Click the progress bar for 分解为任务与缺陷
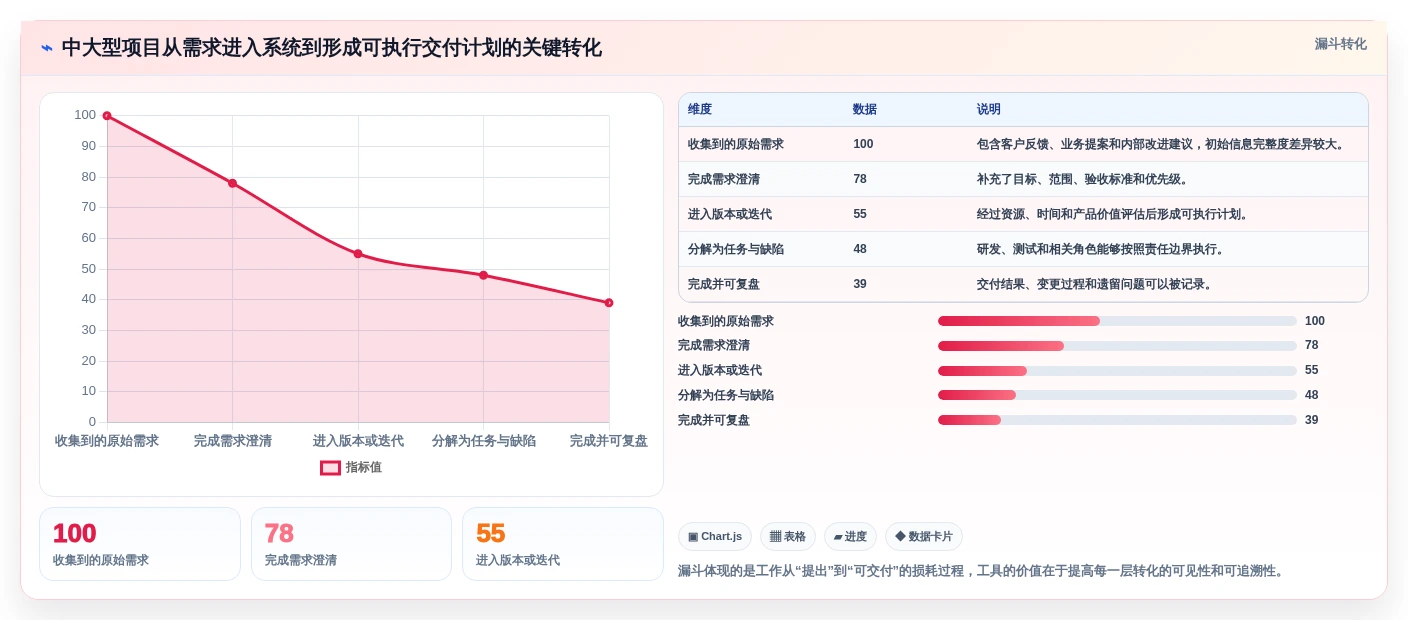 pyautogui.click(x=1117, y=395)
